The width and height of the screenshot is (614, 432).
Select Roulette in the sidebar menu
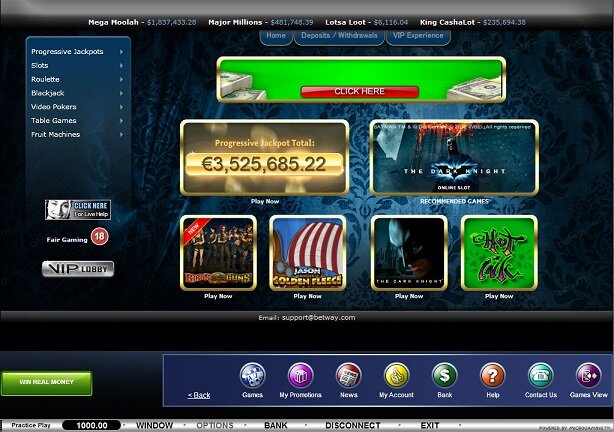45,79
